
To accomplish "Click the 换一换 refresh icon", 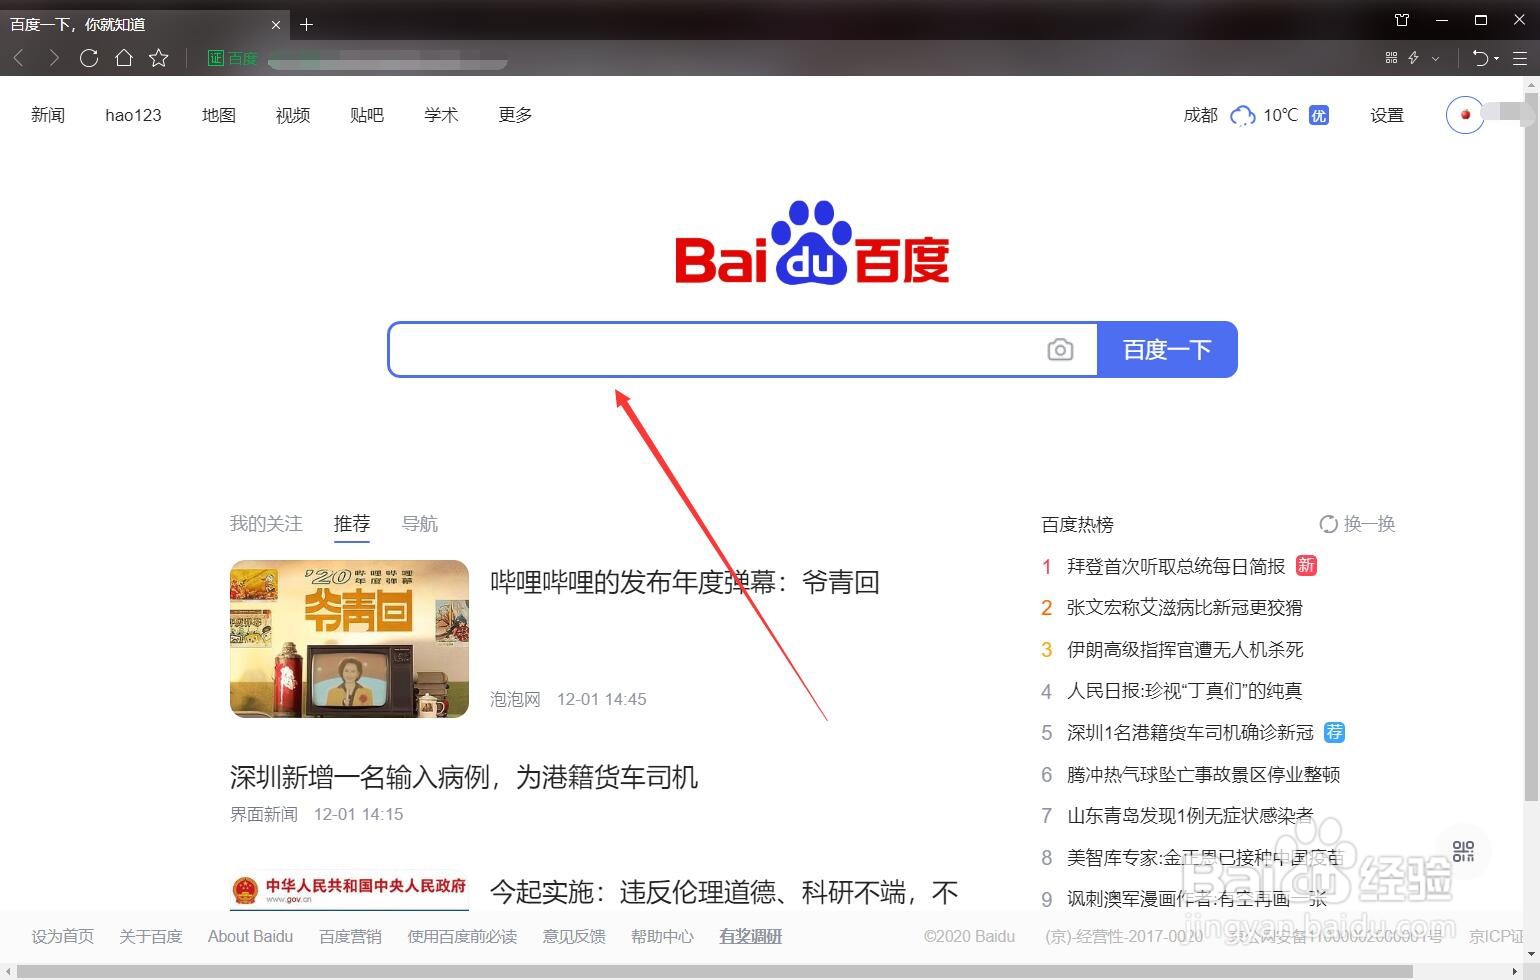I will click(1328, 524).
